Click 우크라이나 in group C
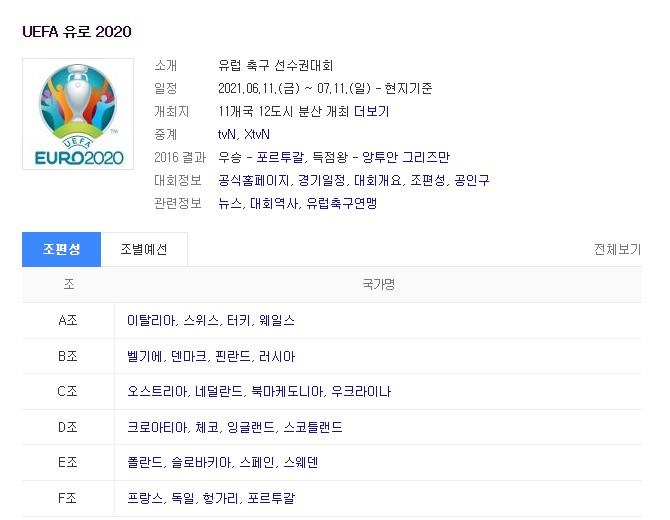The width and height of the screenshot is (670, 520). point(361,391)
